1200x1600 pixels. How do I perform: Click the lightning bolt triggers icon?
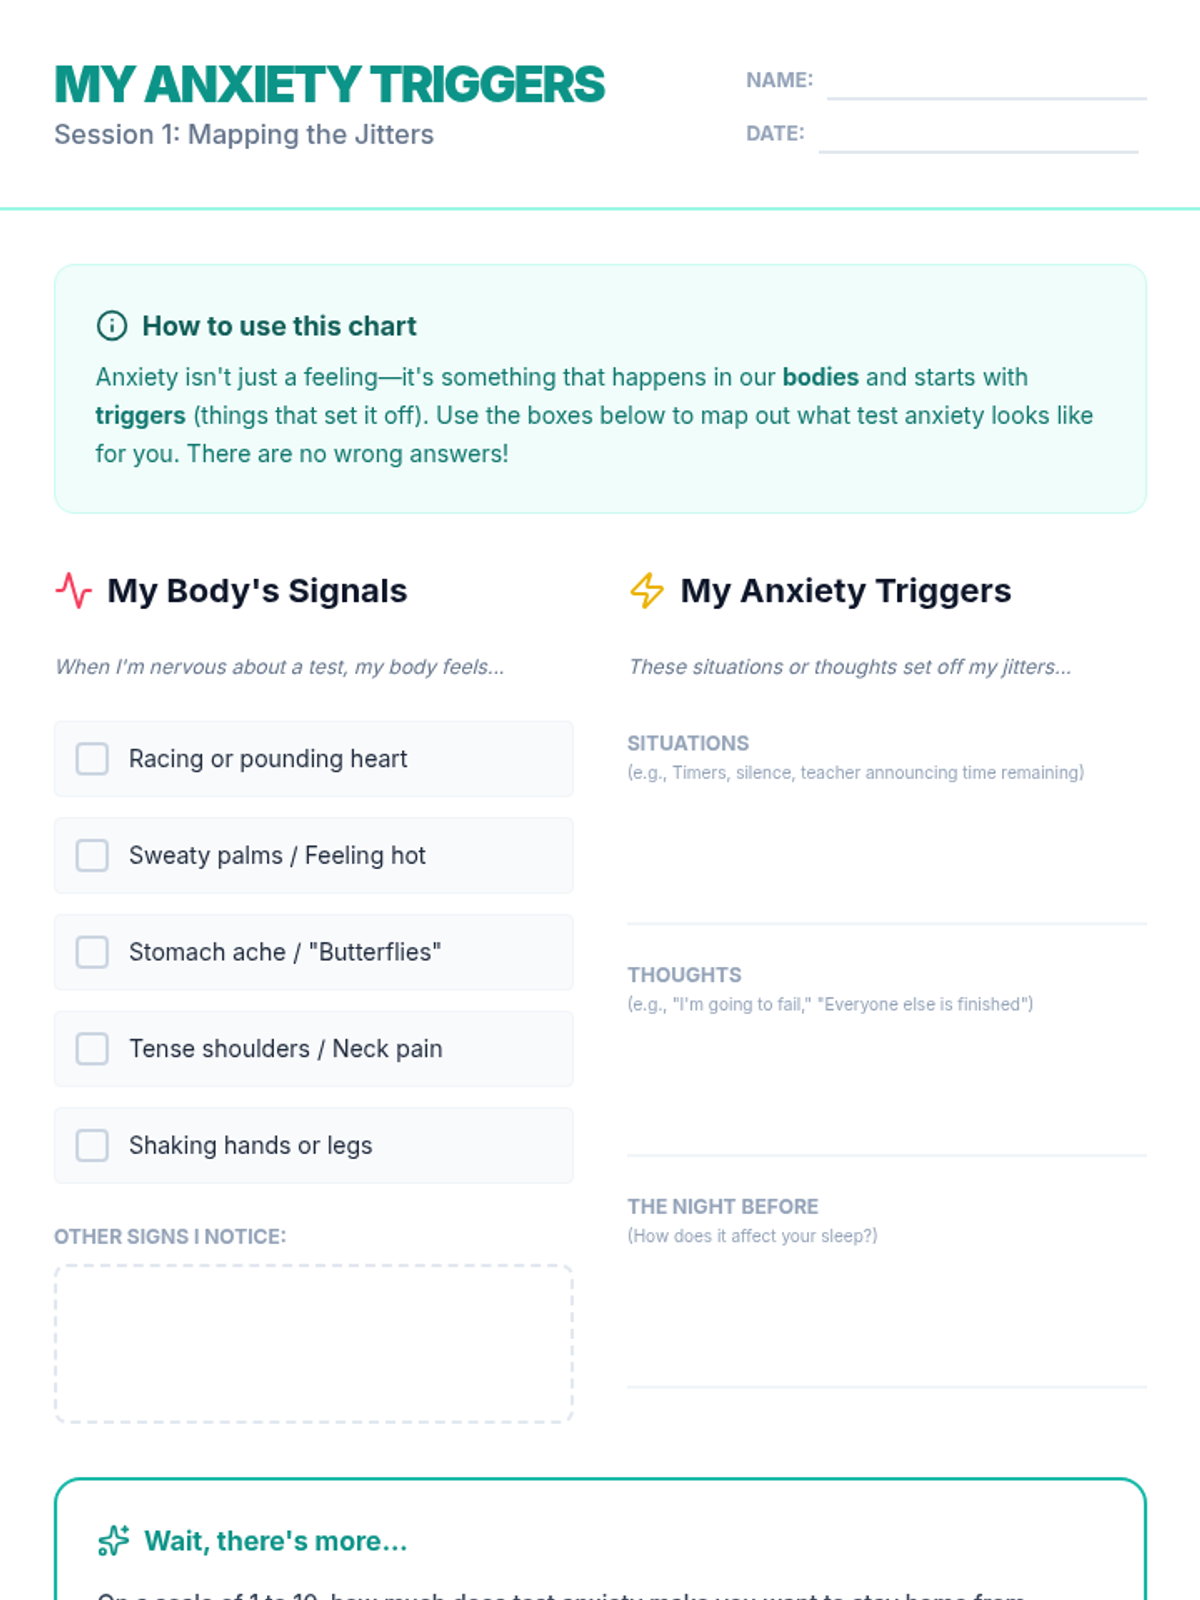[647, 591]
